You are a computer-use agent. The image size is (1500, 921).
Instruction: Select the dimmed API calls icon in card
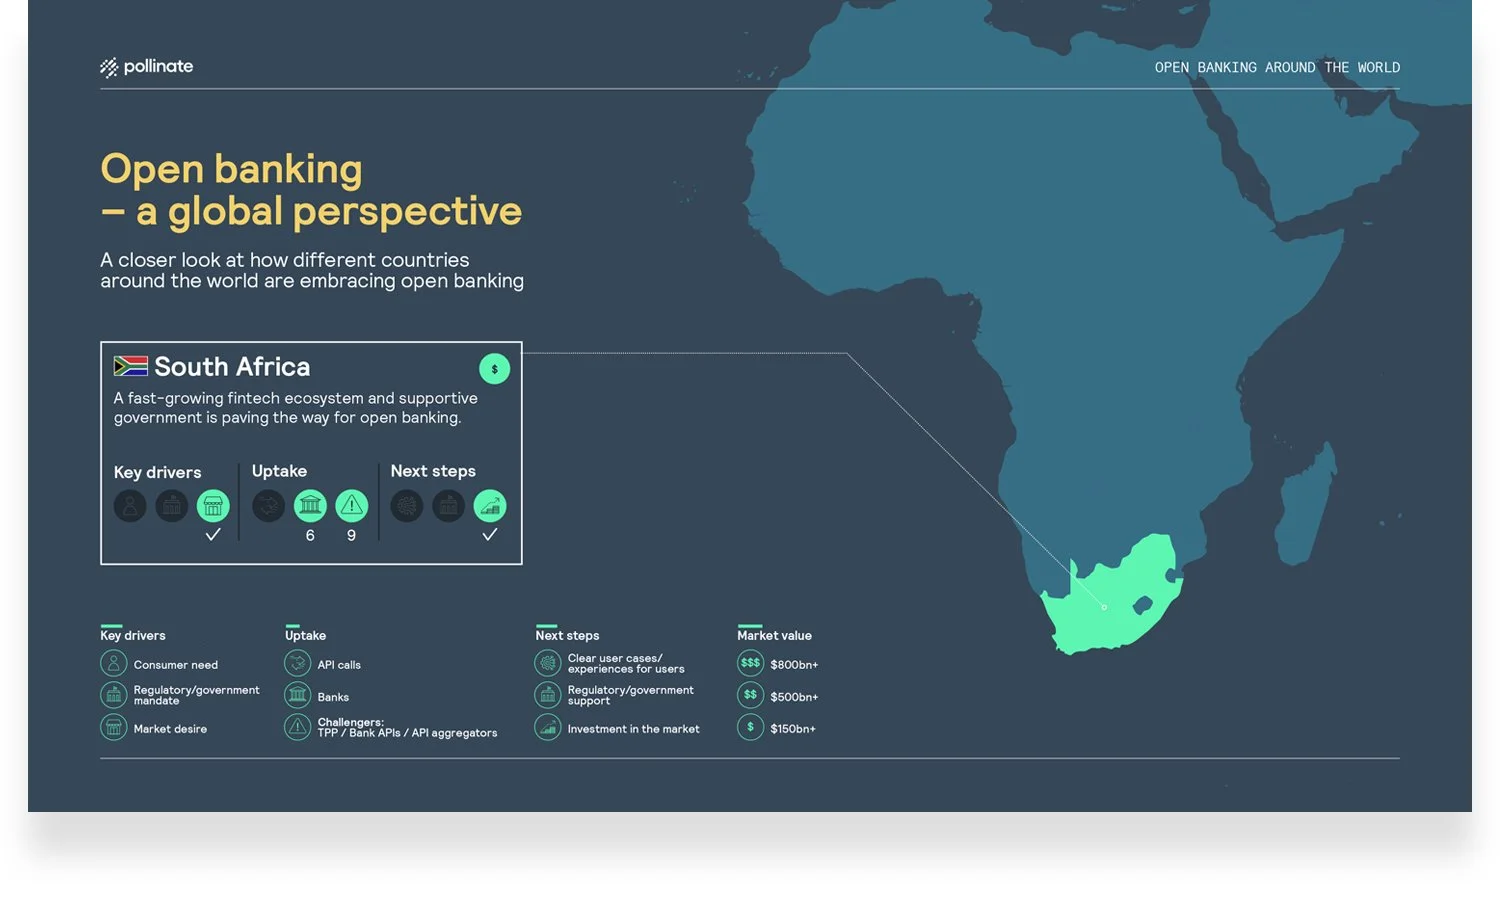coord(268,506)
